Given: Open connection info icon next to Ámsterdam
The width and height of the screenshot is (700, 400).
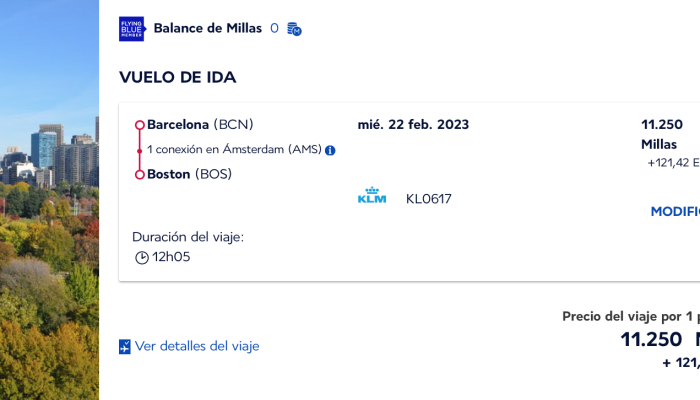Looking at the screenshot, I should 330,150.
